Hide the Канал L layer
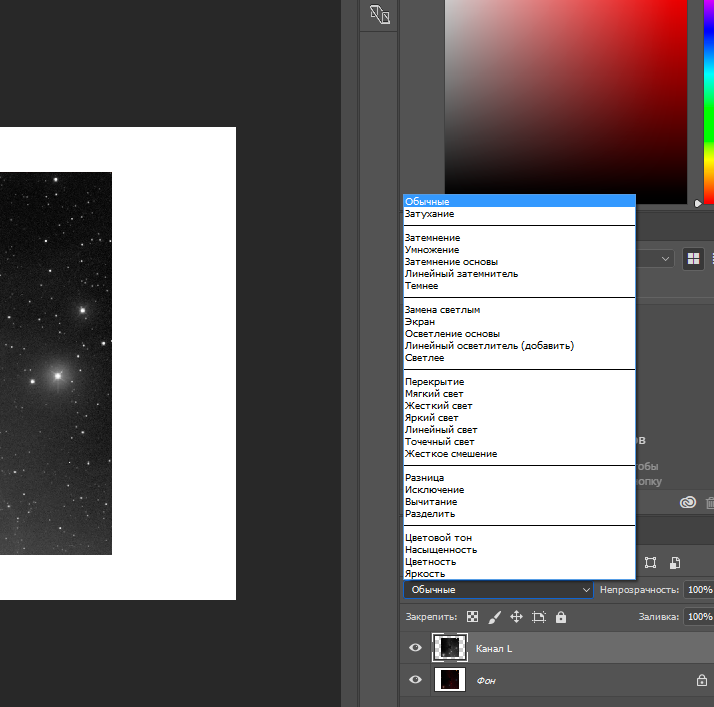The width and height of the screenshot is (714, 707). pyautogui.click(x=416, y=648)
